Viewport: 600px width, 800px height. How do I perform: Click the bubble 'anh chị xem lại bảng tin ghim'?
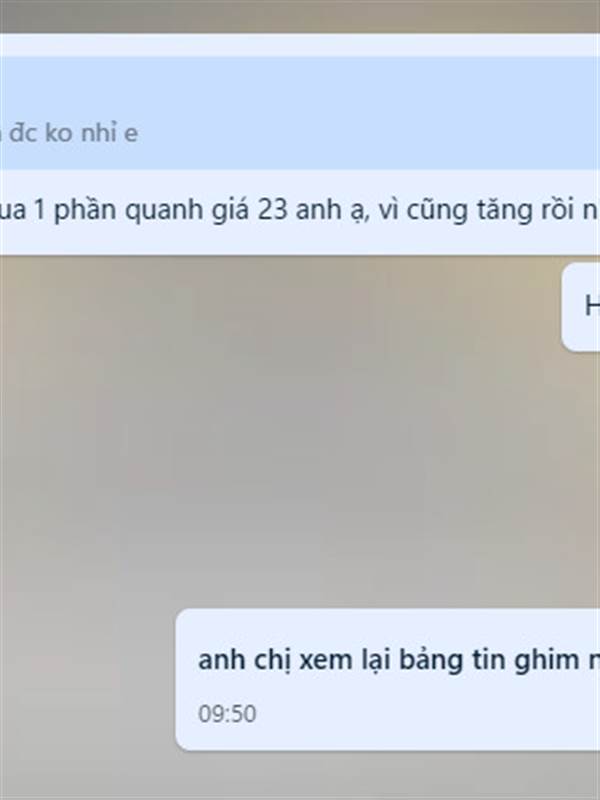tap(388, 679)
